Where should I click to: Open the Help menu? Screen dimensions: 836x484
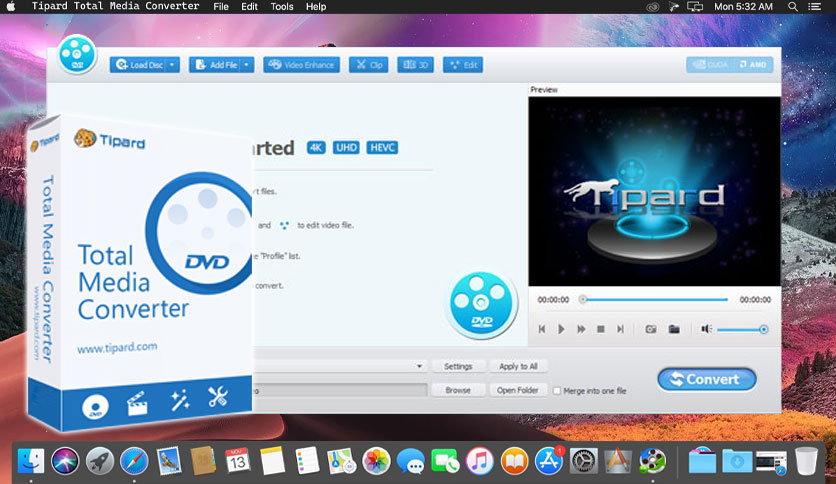pos(316,6)
